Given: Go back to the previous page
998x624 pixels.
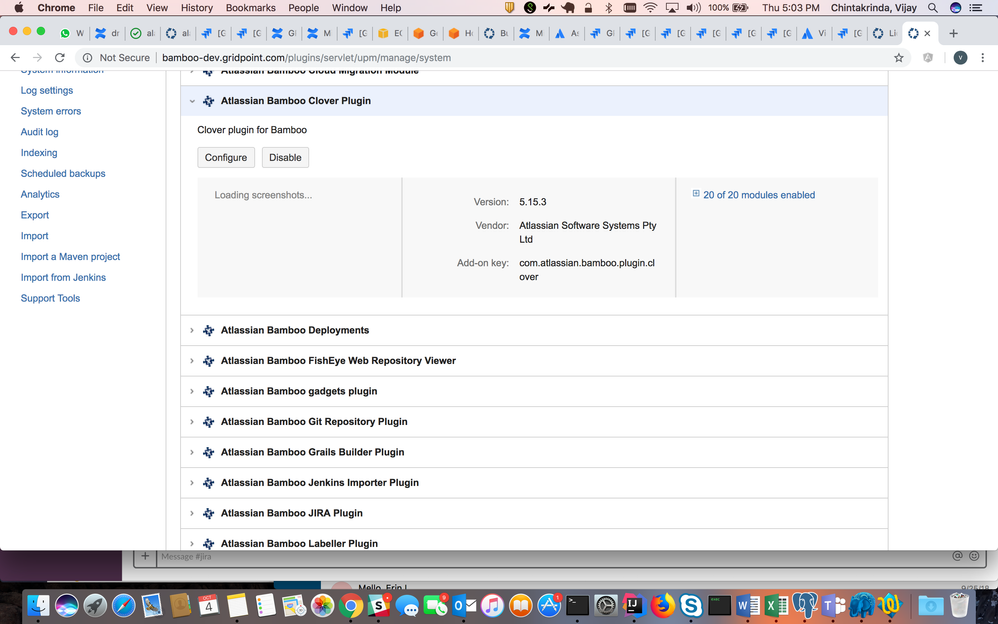Looking at the screenshot, I should (x=15, y=57).
